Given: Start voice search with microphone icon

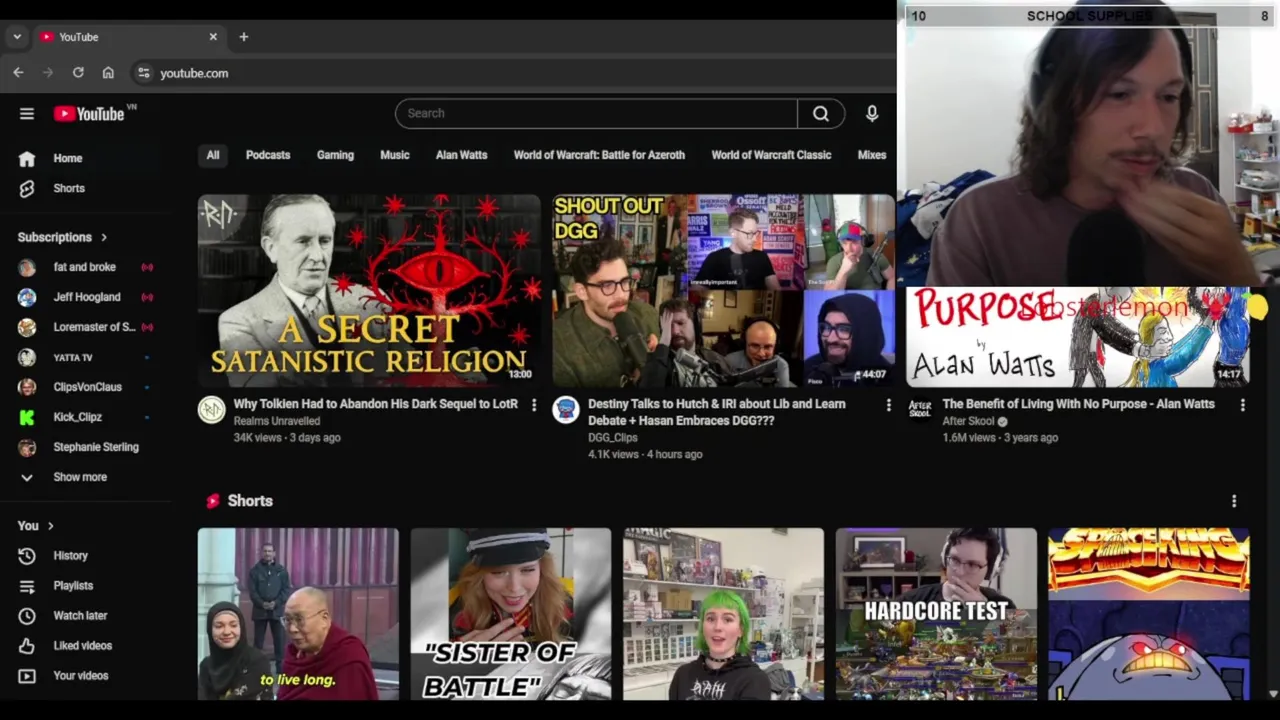Looking at the screenshot, I should click(872, 114).
